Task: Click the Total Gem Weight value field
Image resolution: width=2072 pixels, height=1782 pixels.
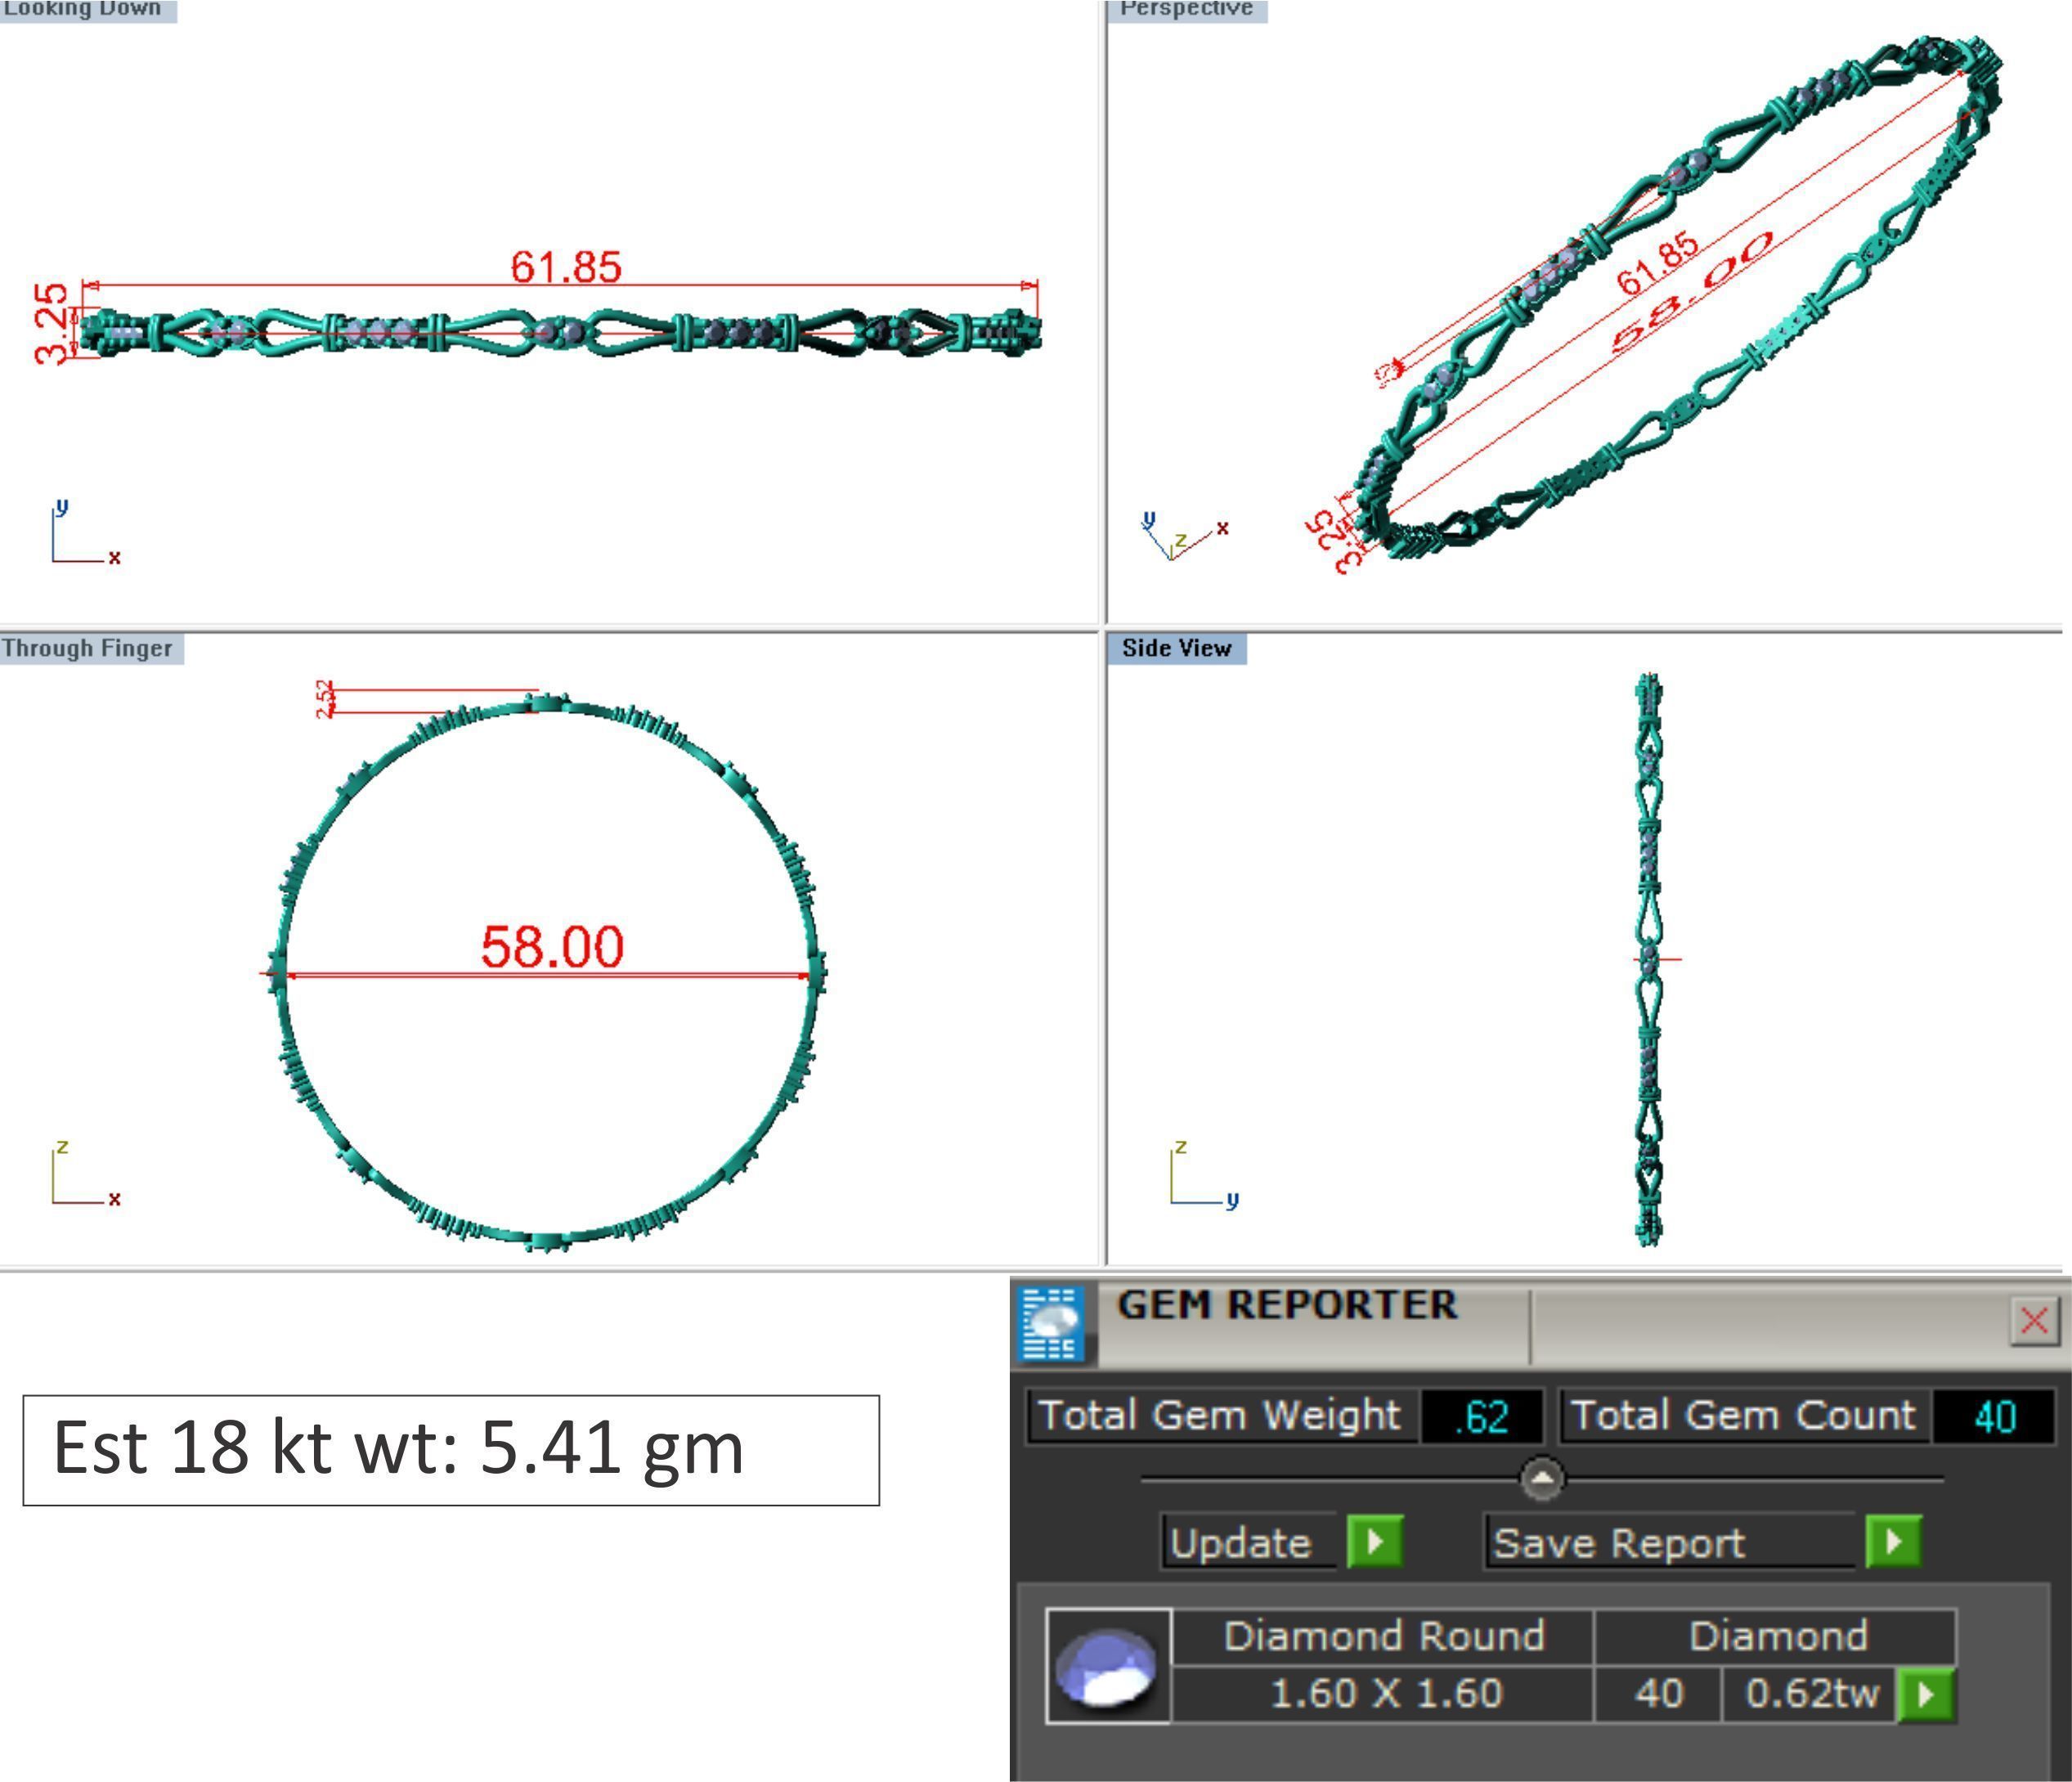Action: point(1481,1416)
